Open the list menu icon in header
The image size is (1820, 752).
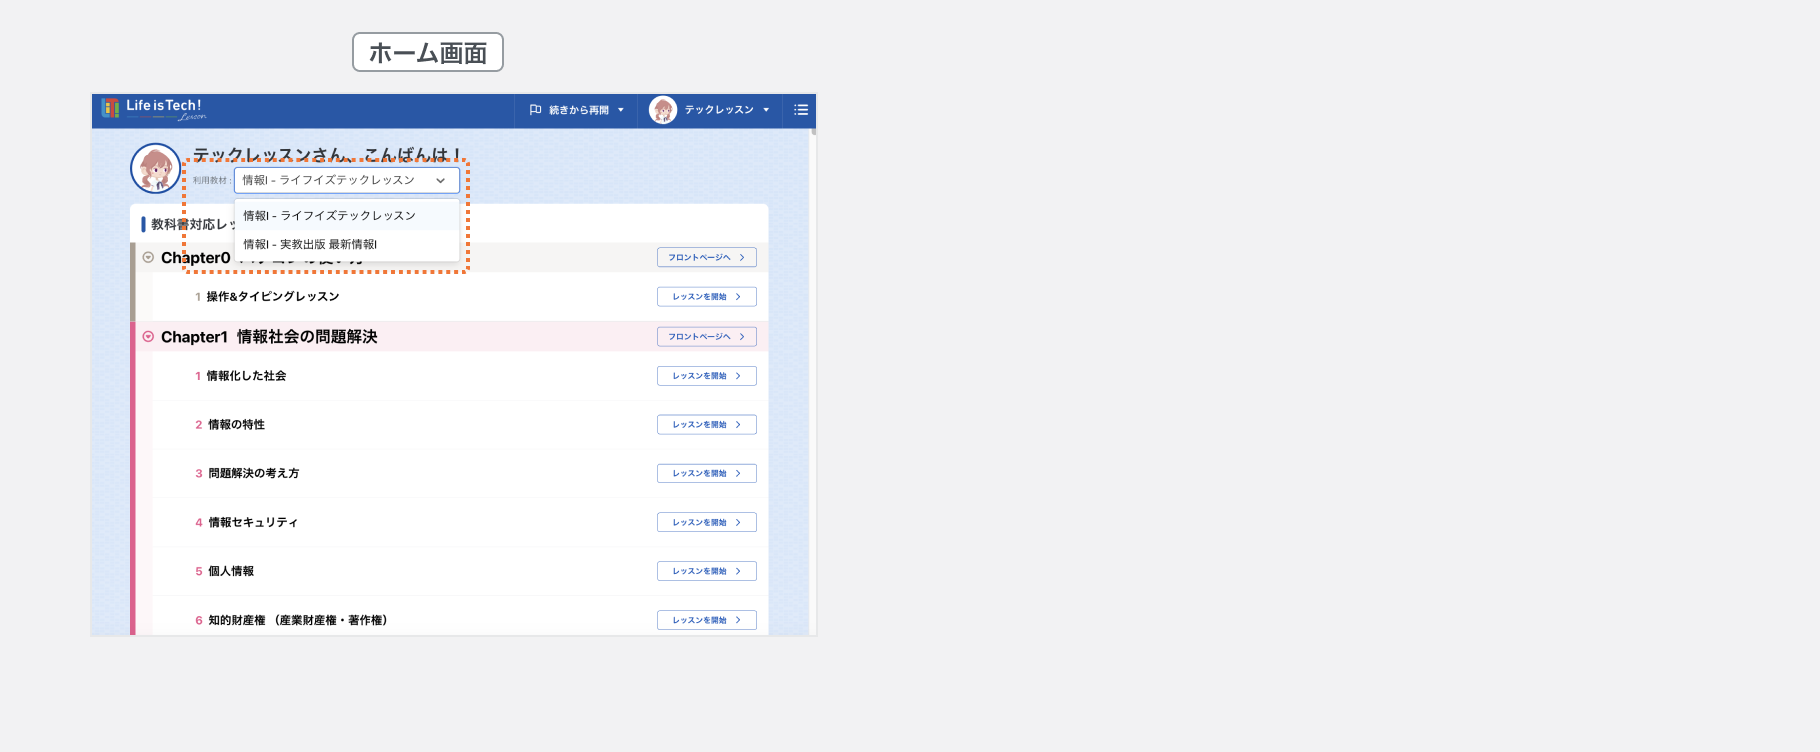click(800, 110)
